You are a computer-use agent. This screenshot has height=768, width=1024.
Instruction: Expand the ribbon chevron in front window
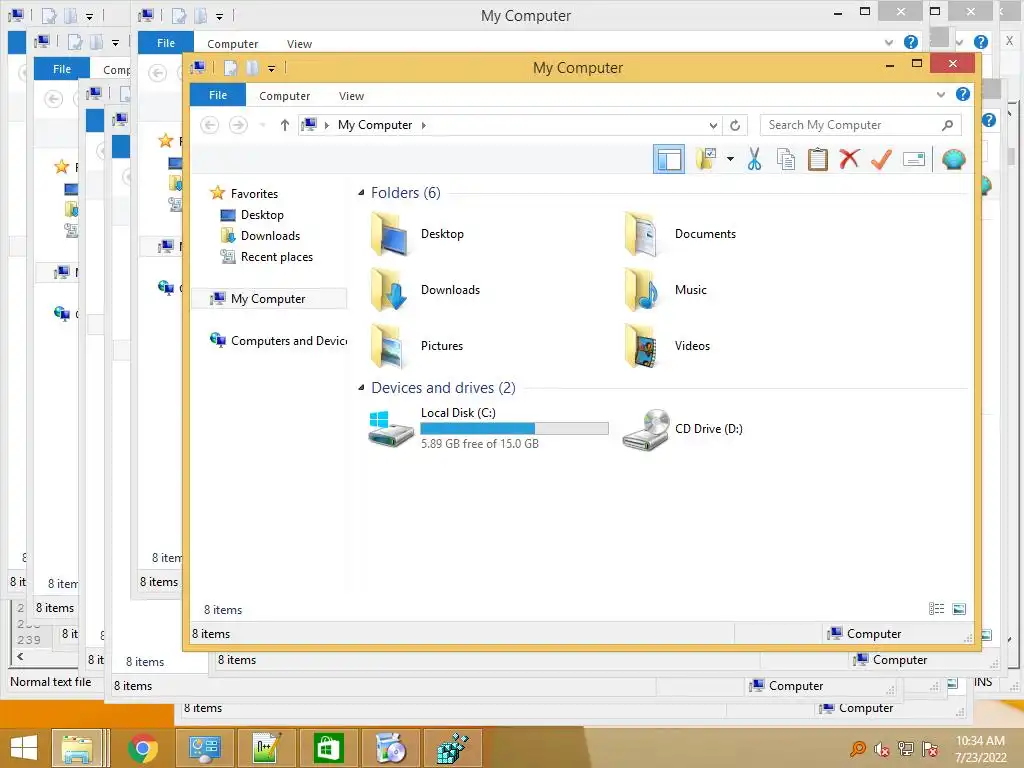pyautogui.click(x=940, y=95)
